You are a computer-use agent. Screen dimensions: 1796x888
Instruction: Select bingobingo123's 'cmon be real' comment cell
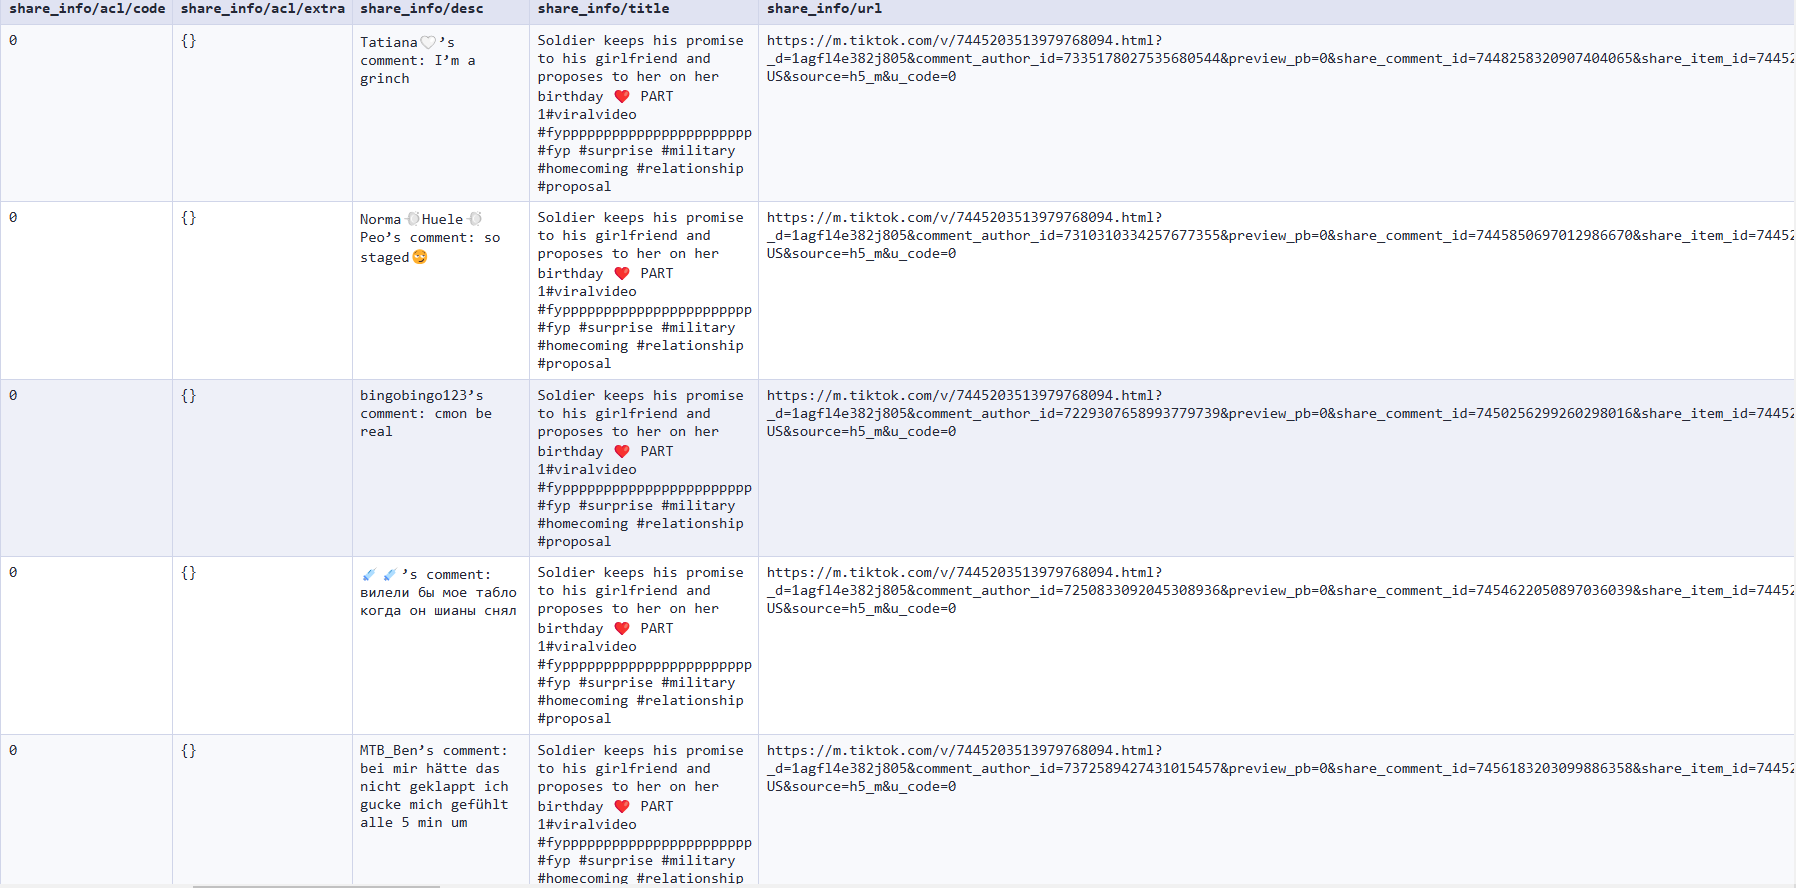click(x=441, y=468)
